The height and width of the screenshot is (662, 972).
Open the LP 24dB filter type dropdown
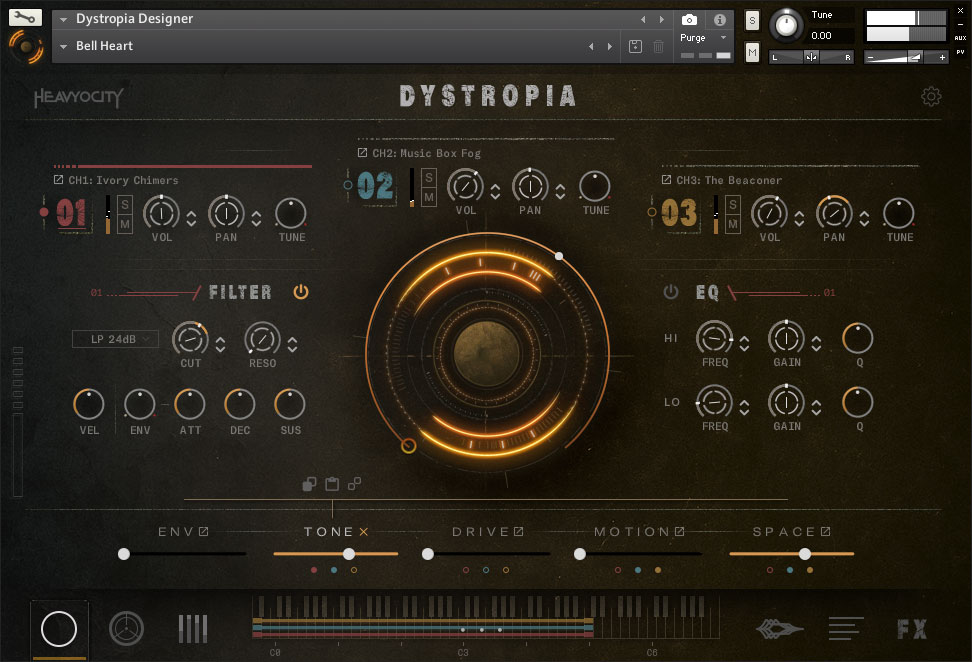[x=115, y=339]
